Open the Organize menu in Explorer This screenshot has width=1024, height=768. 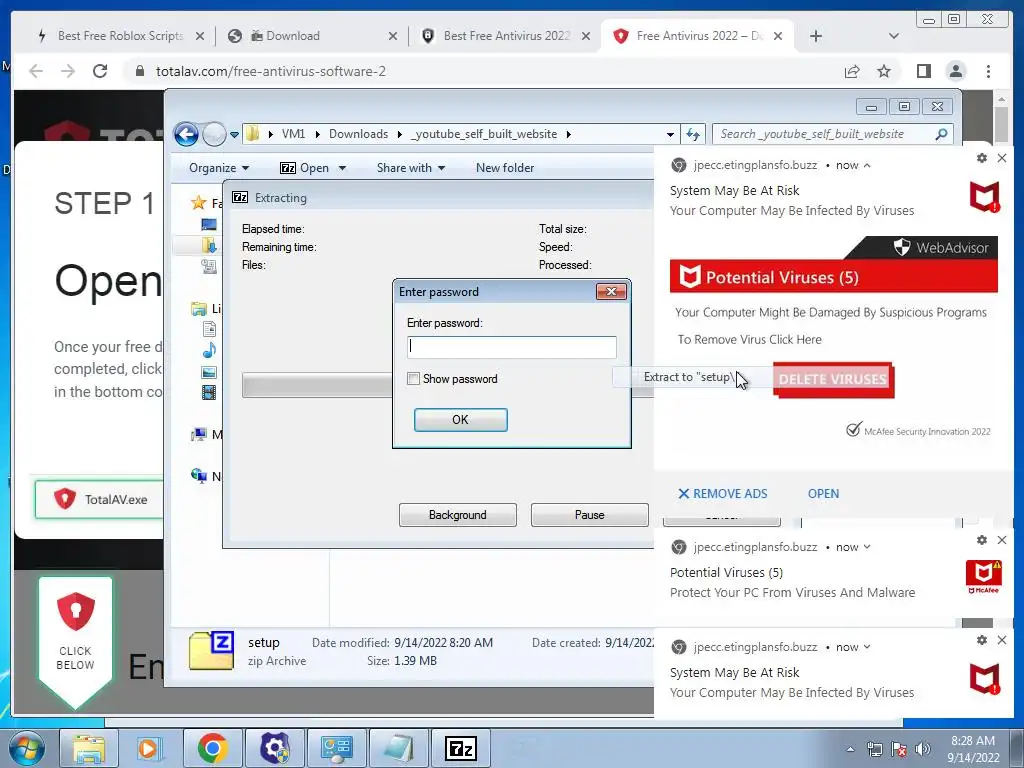(x=218, y=168)
